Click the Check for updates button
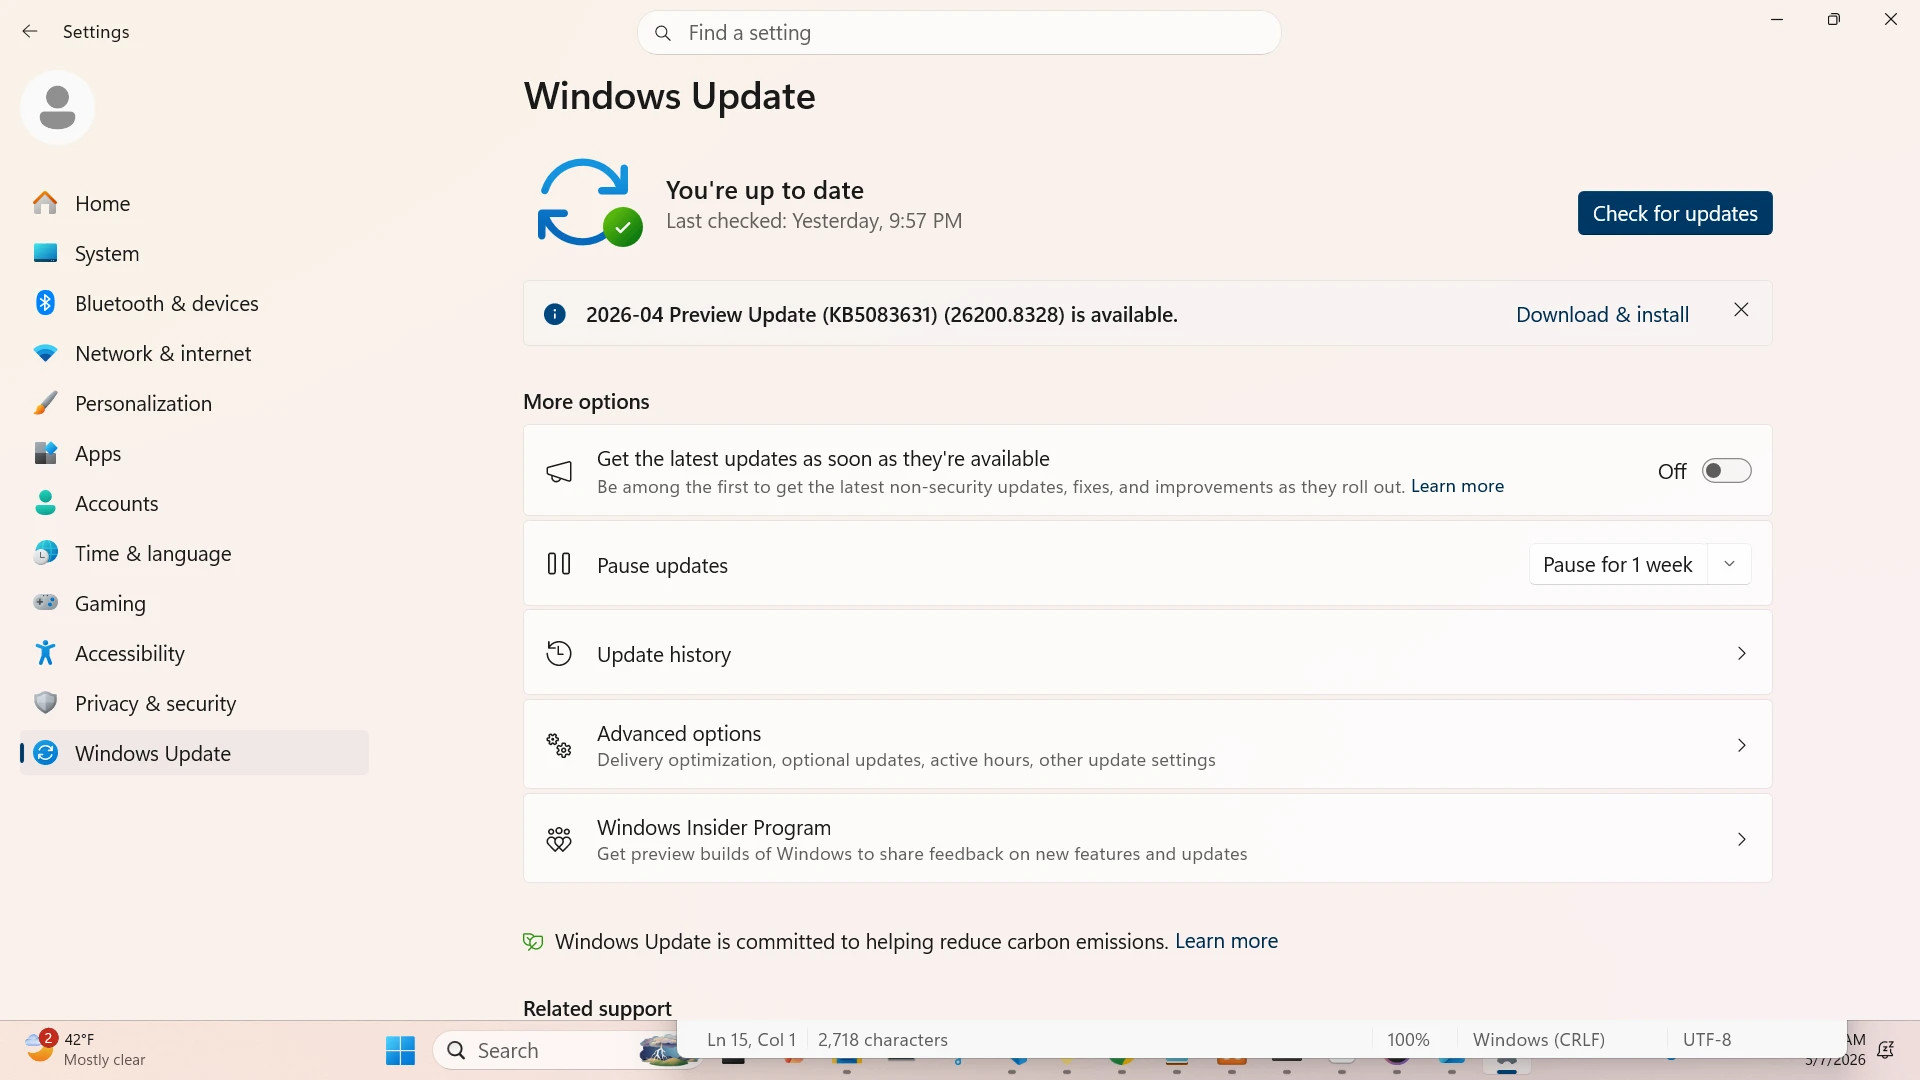The image size is (1920, 1080). pos(1675,213)
